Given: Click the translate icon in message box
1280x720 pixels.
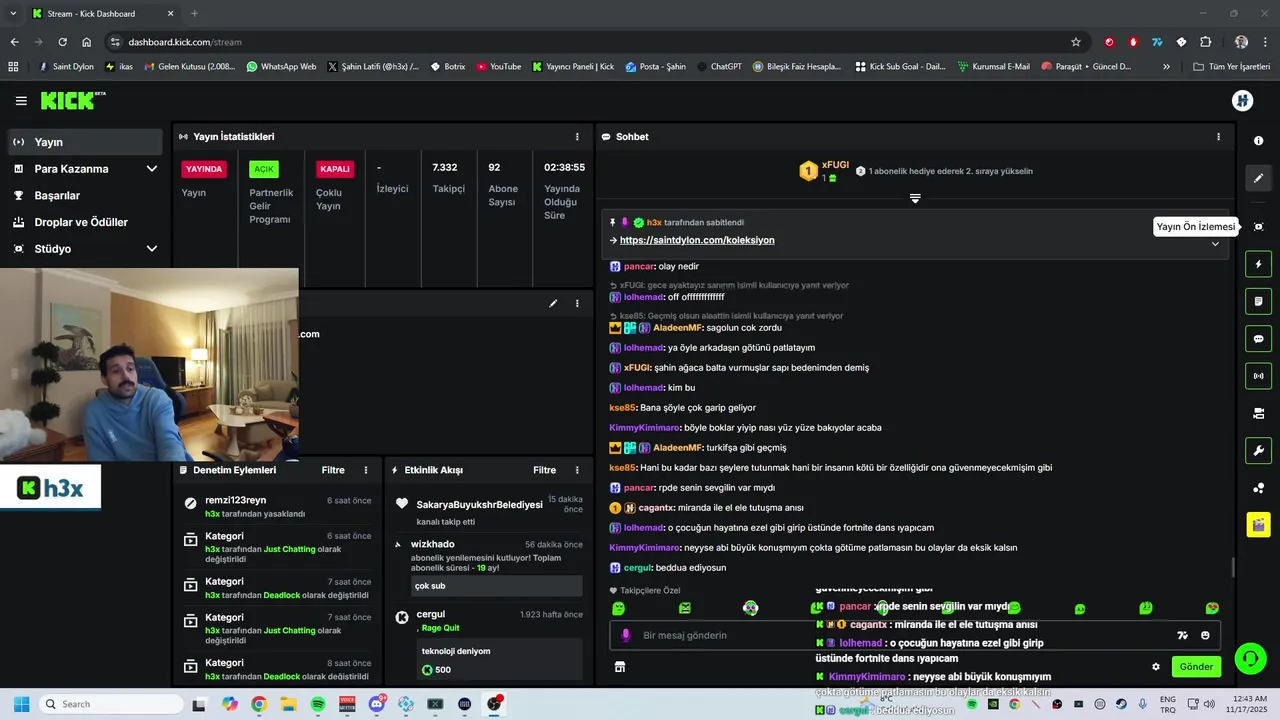Looking at the screenshot, I should point(1183,635).
